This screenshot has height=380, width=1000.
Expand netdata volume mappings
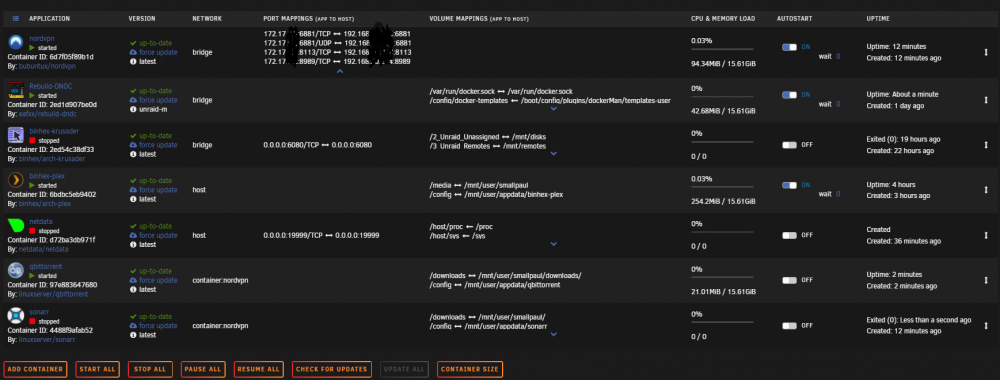pyautogui.click(x=554, y=244)
